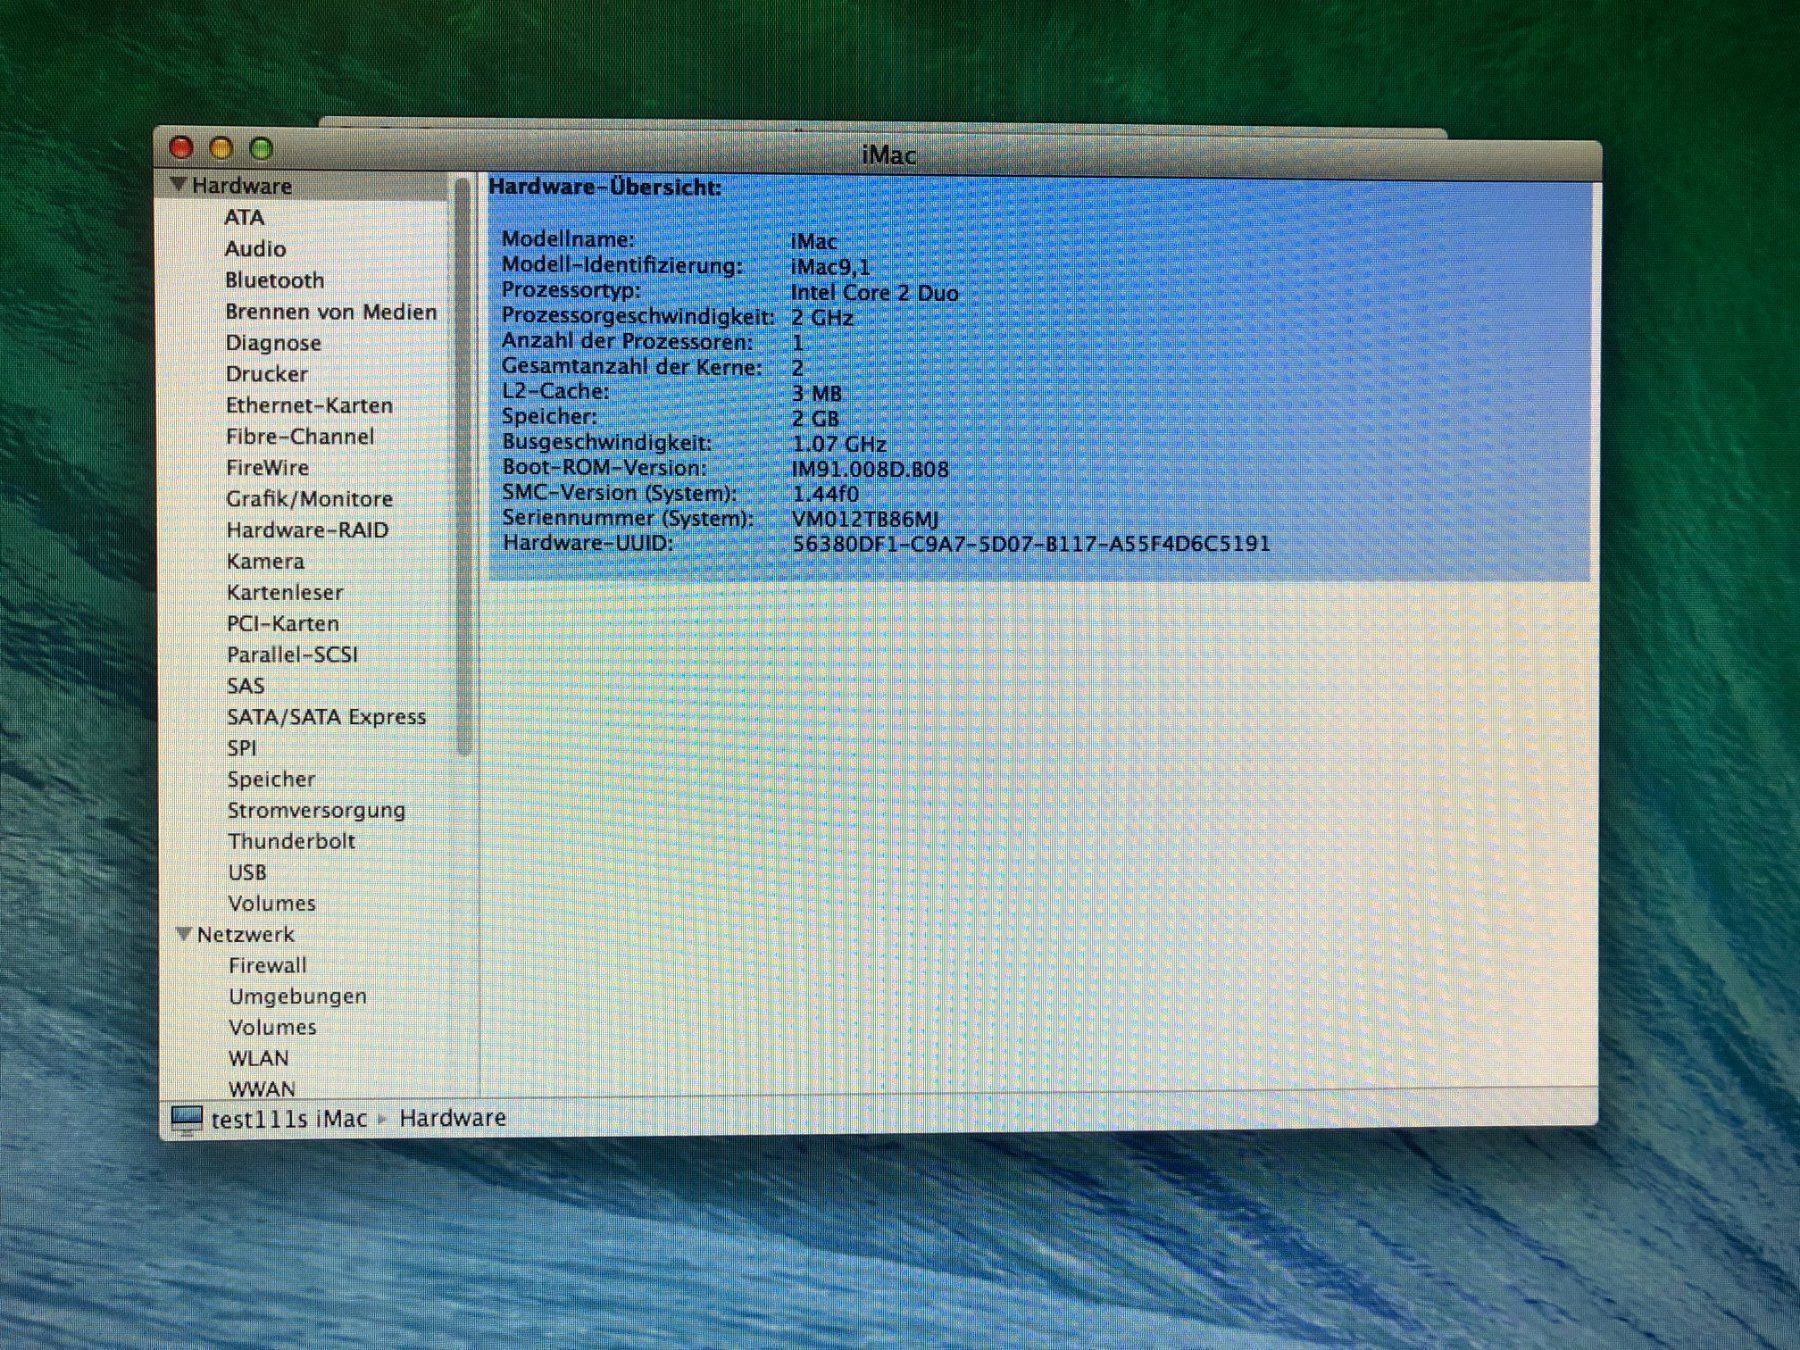This screenshot has height=1350, width=1800.
Task: Collapse the Netzwerk section triangle
Action: tap(184, 934)
